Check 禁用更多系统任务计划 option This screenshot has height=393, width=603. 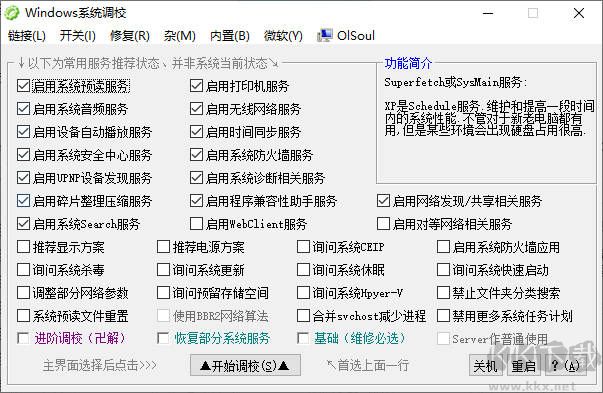(x=443, y=316)
